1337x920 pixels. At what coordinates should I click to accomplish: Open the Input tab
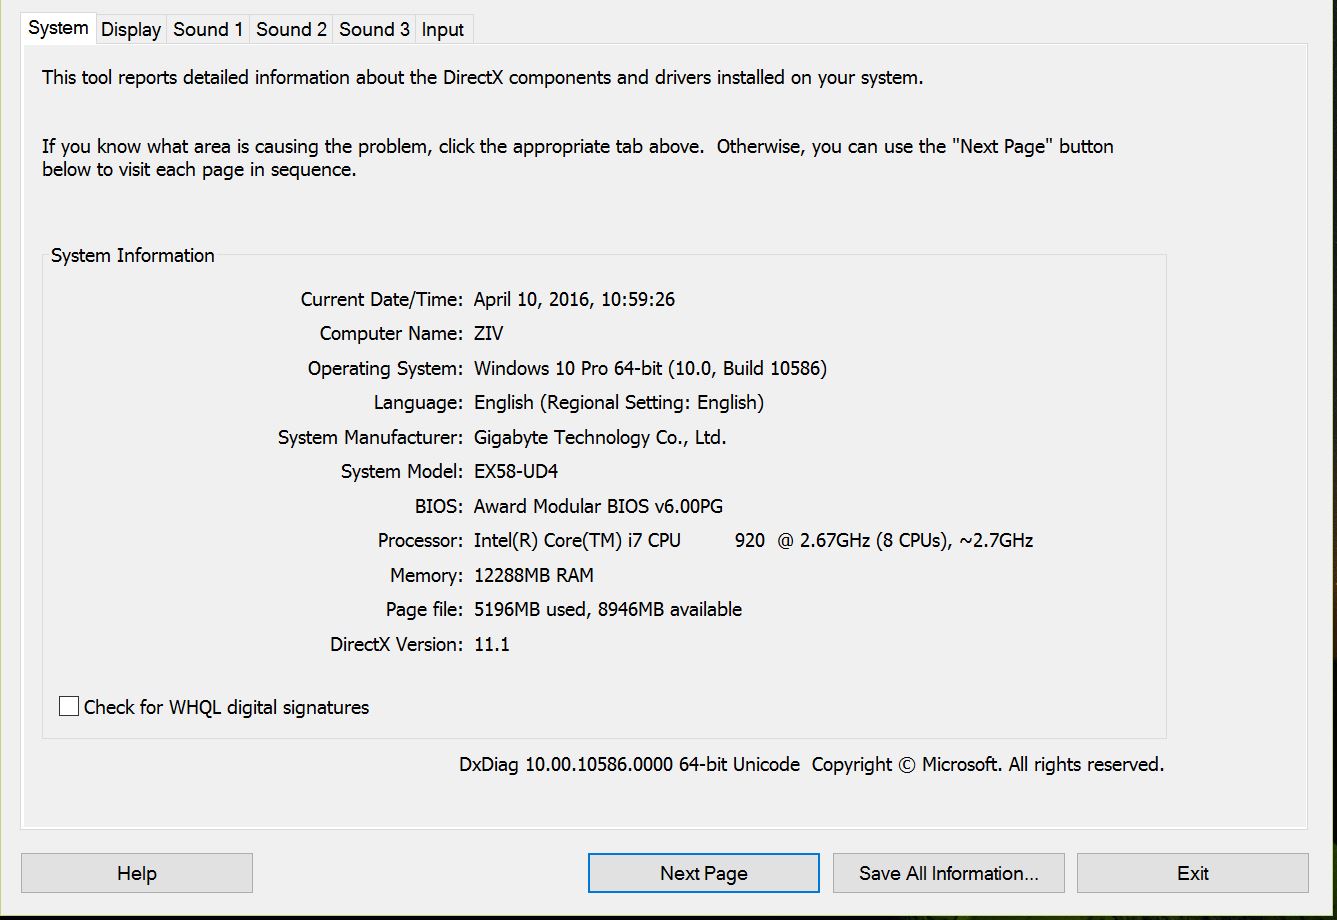point(443,30)
